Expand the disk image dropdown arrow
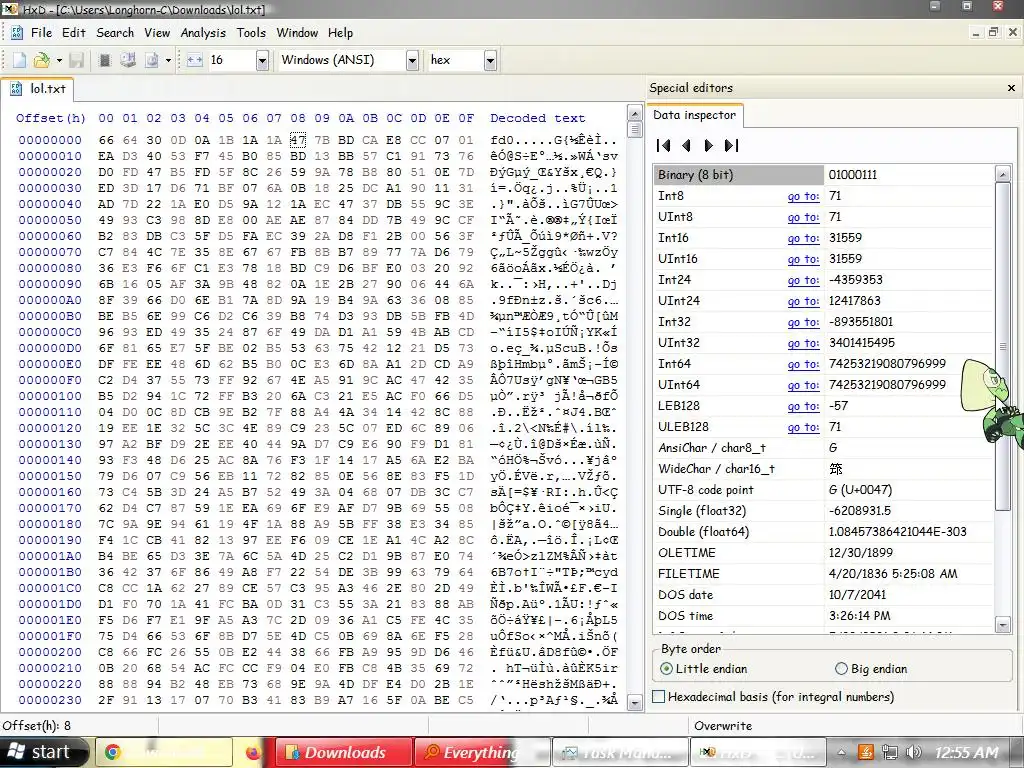The height and width of the screenshot is (768, 1024). (x=168, y=60)
